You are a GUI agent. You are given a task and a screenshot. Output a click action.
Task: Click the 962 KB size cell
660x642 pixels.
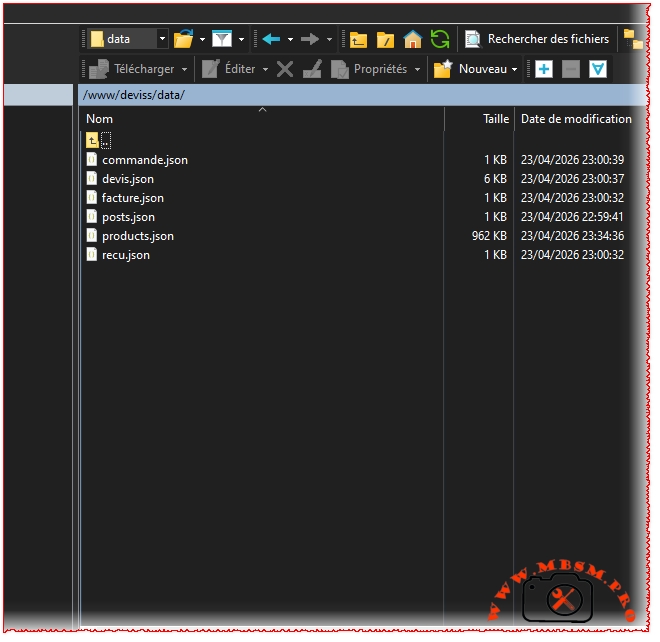click(x=489, y=236)
